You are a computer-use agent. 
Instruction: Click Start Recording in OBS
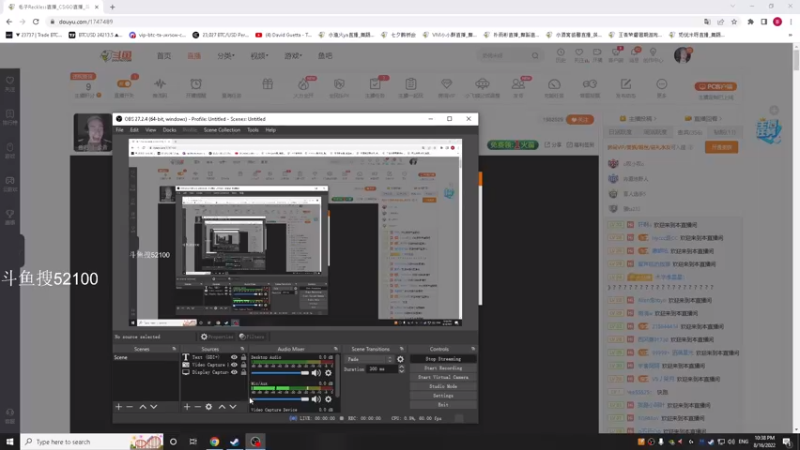[443, 368]
